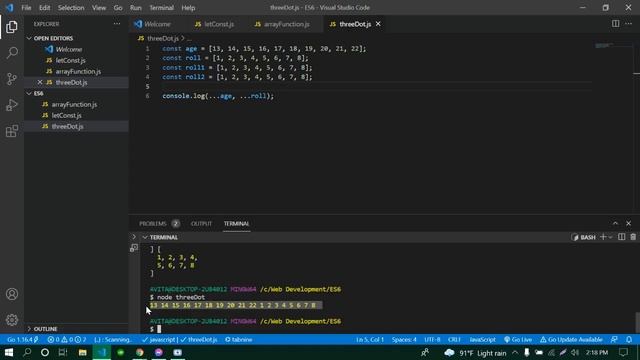Image resolution: width=640 pixels, height=360 pixels.
Task: Collapse the Terminal group chevron
Action: click(x=145, y=237)
